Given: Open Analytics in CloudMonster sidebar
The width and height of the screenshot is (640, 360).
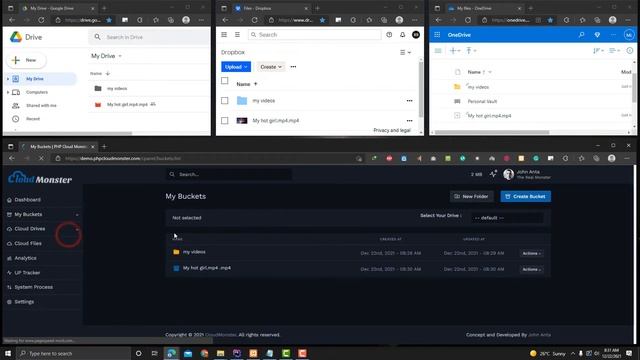Looking at the screenshot, I should pos(25,258).
